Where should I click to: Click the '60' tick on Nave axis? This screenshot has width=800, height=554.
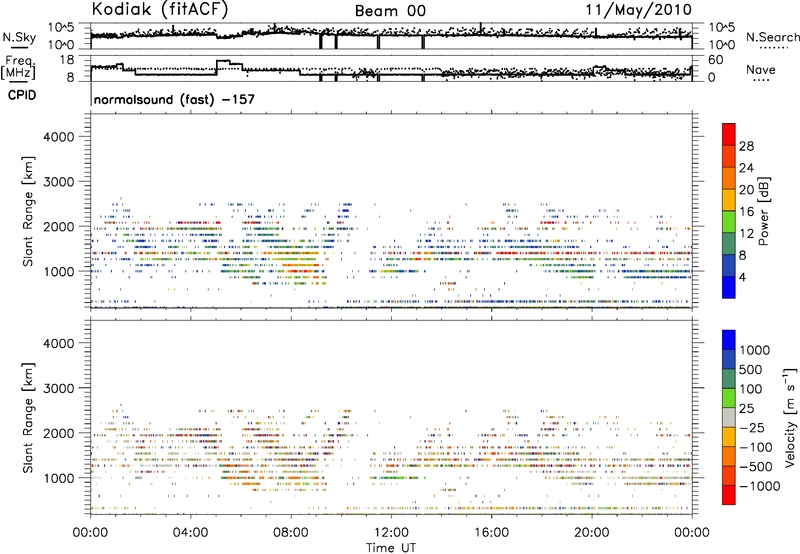tap(716, 60)
